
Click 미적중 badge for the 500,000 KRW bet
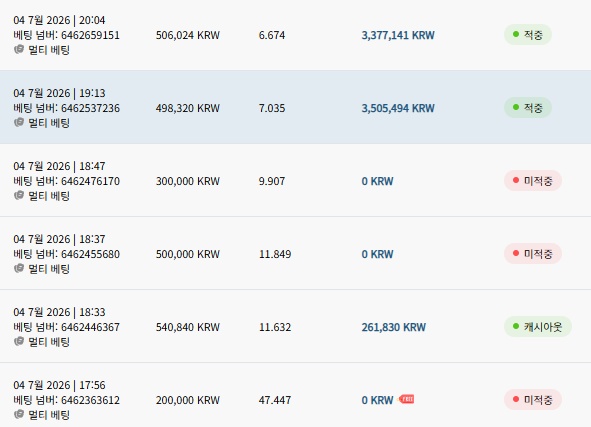[533, 254]
